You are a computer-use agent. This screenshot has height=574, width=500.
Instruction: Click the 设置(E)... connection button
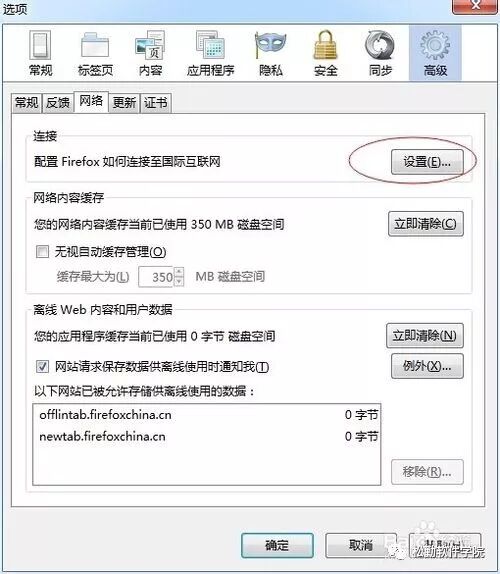click(427, 162)
